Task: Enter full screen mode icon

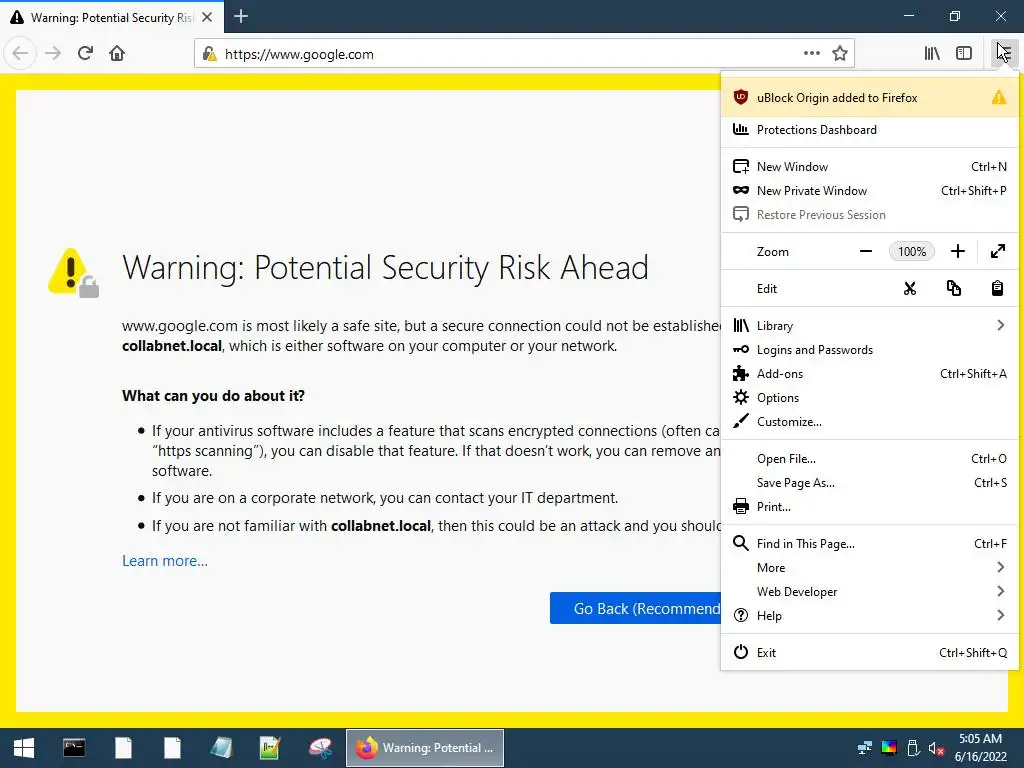Action: (x=997, y=251)
